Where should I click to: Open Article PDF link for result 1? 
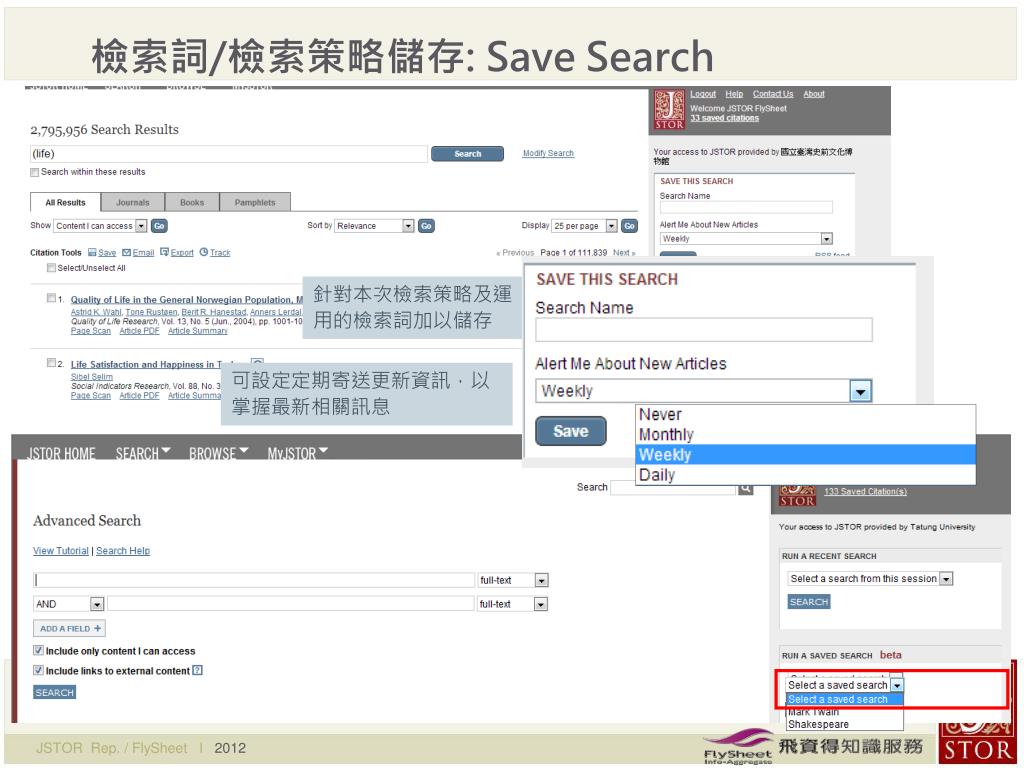point(139,331)
